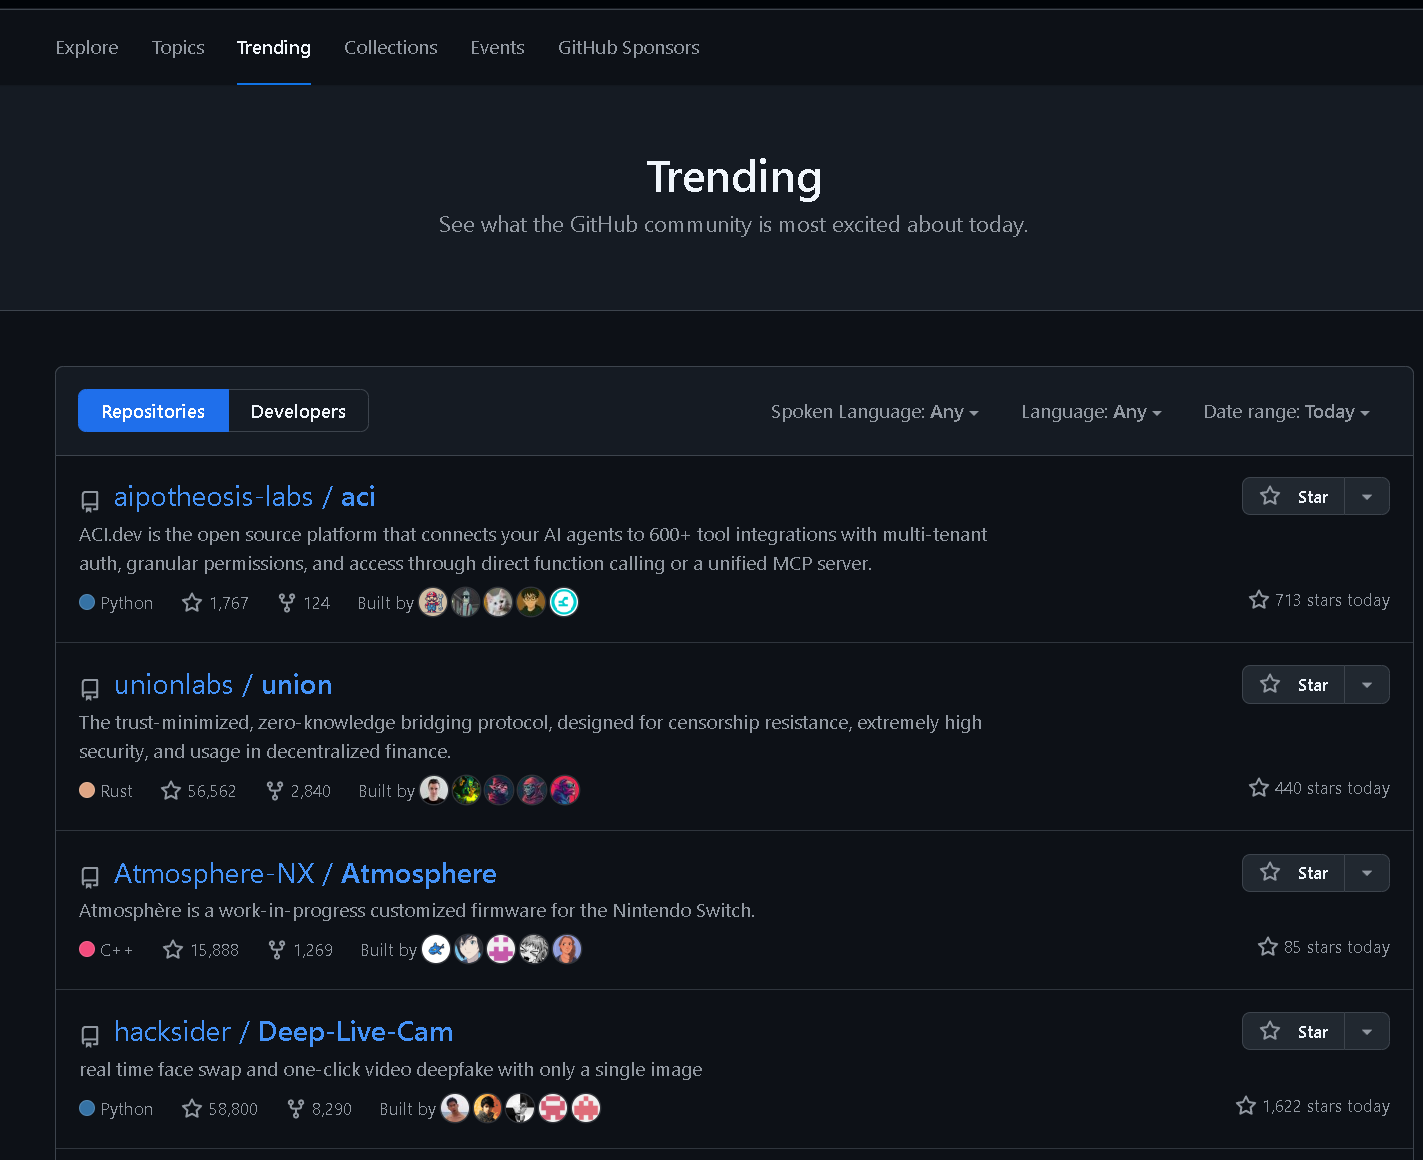View stargazers via 56,562 star count

point(199,791)
